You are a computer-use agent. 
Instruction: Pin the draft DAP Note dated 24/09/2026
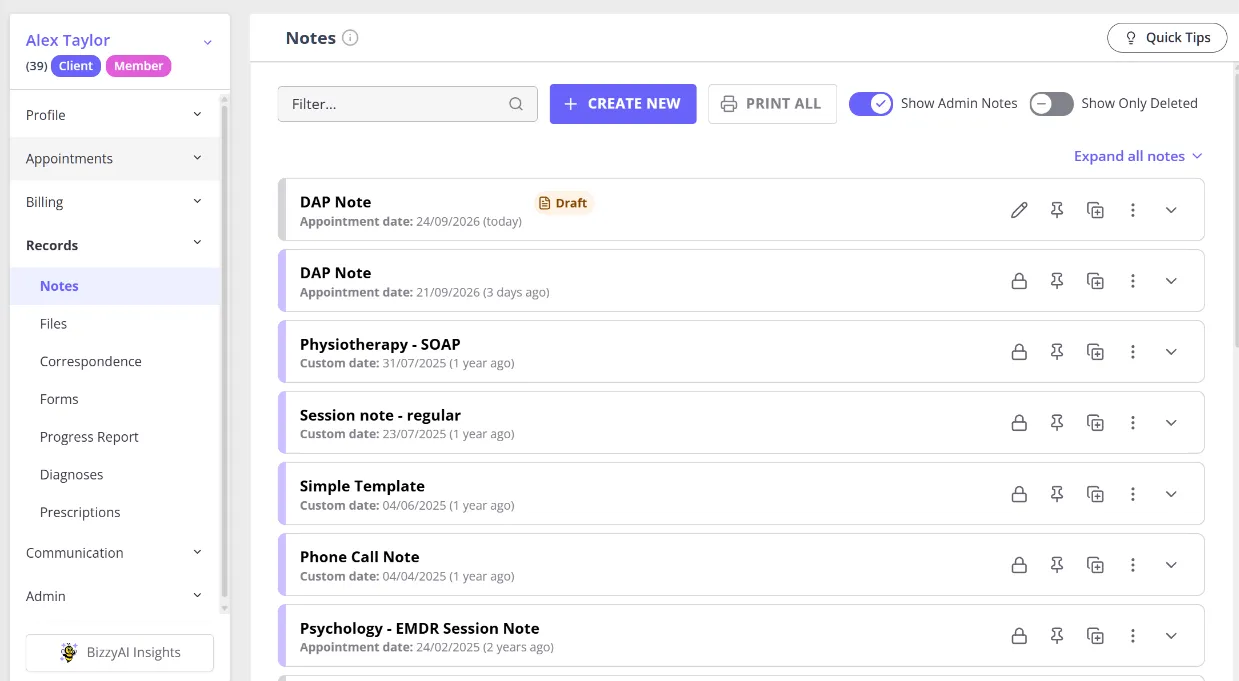[1057, 210]
